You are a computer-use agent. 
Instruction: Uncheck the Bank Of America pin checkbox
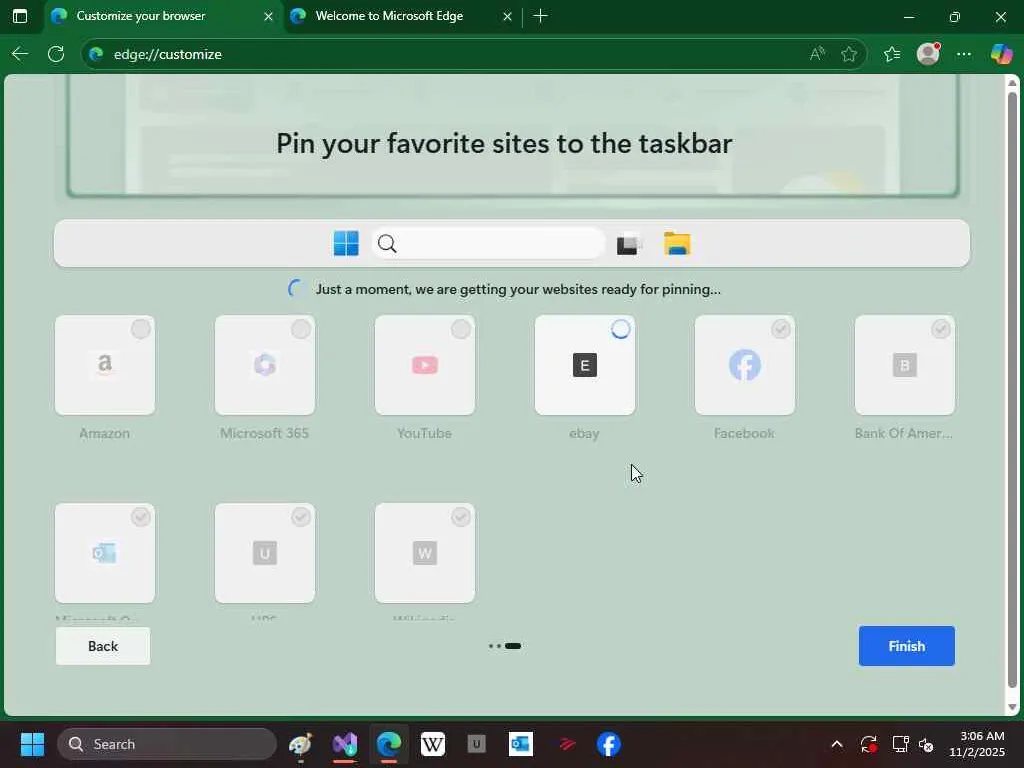pos(940,329)
